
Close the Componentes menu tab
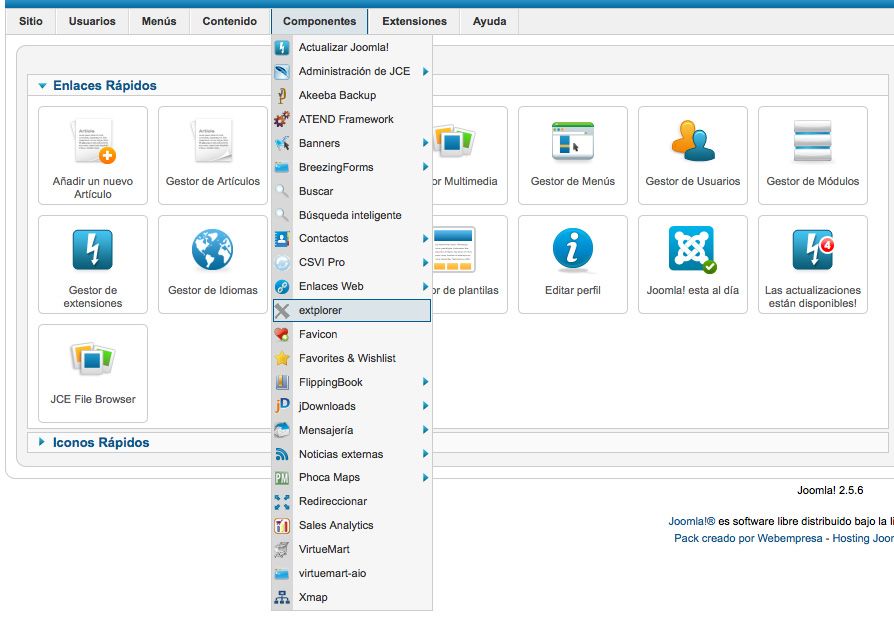pos(319,22)
